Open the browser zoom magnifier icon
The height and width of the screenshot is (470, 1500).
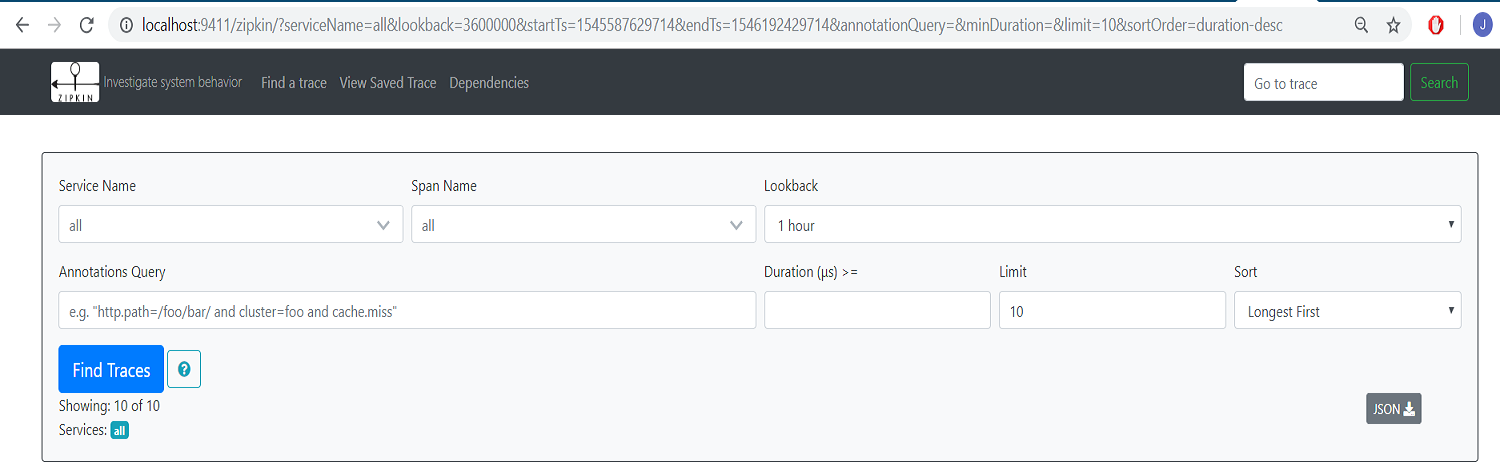(1361, 25)
